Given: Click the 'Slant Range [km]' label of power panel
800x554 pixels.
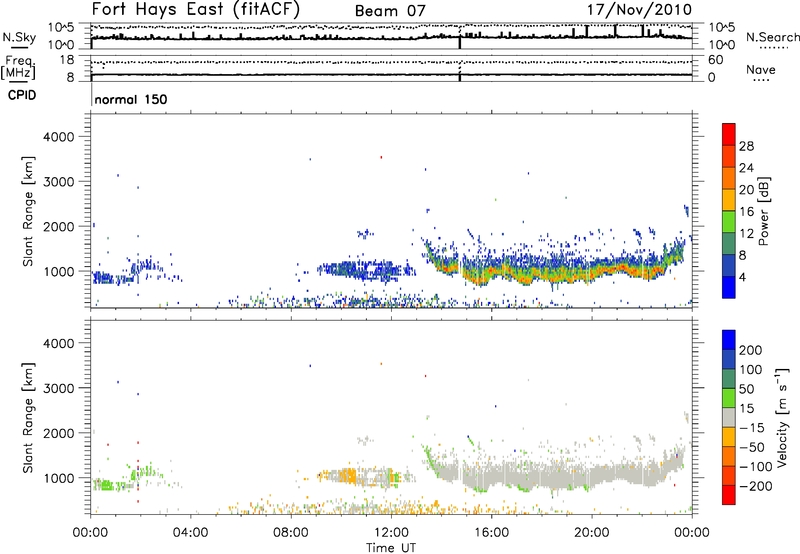Looking at the screenshot, I should (x=28, y=211).
